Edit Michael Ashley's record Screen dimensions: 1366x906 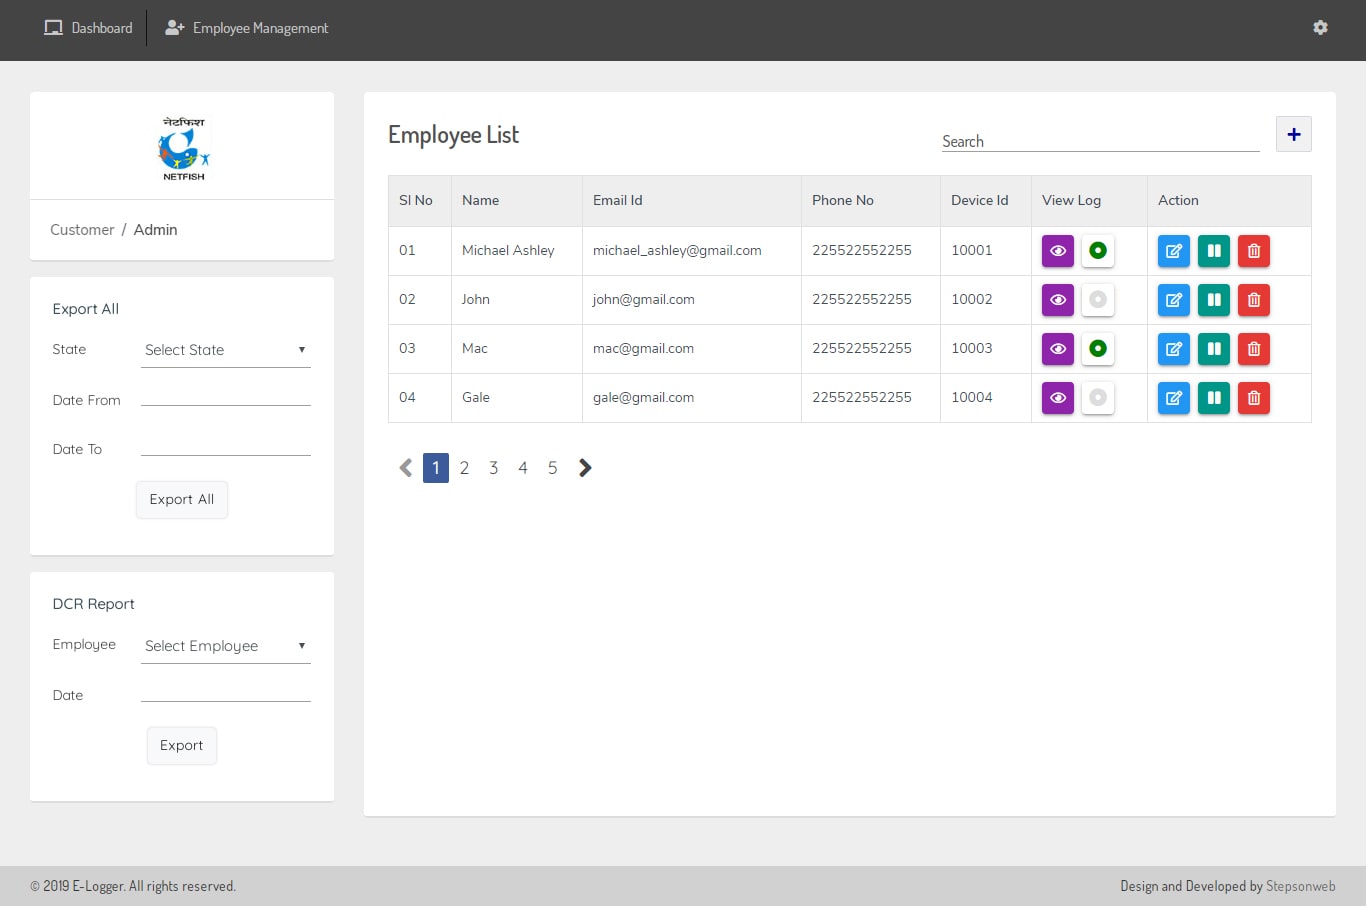coord(1174,251)
